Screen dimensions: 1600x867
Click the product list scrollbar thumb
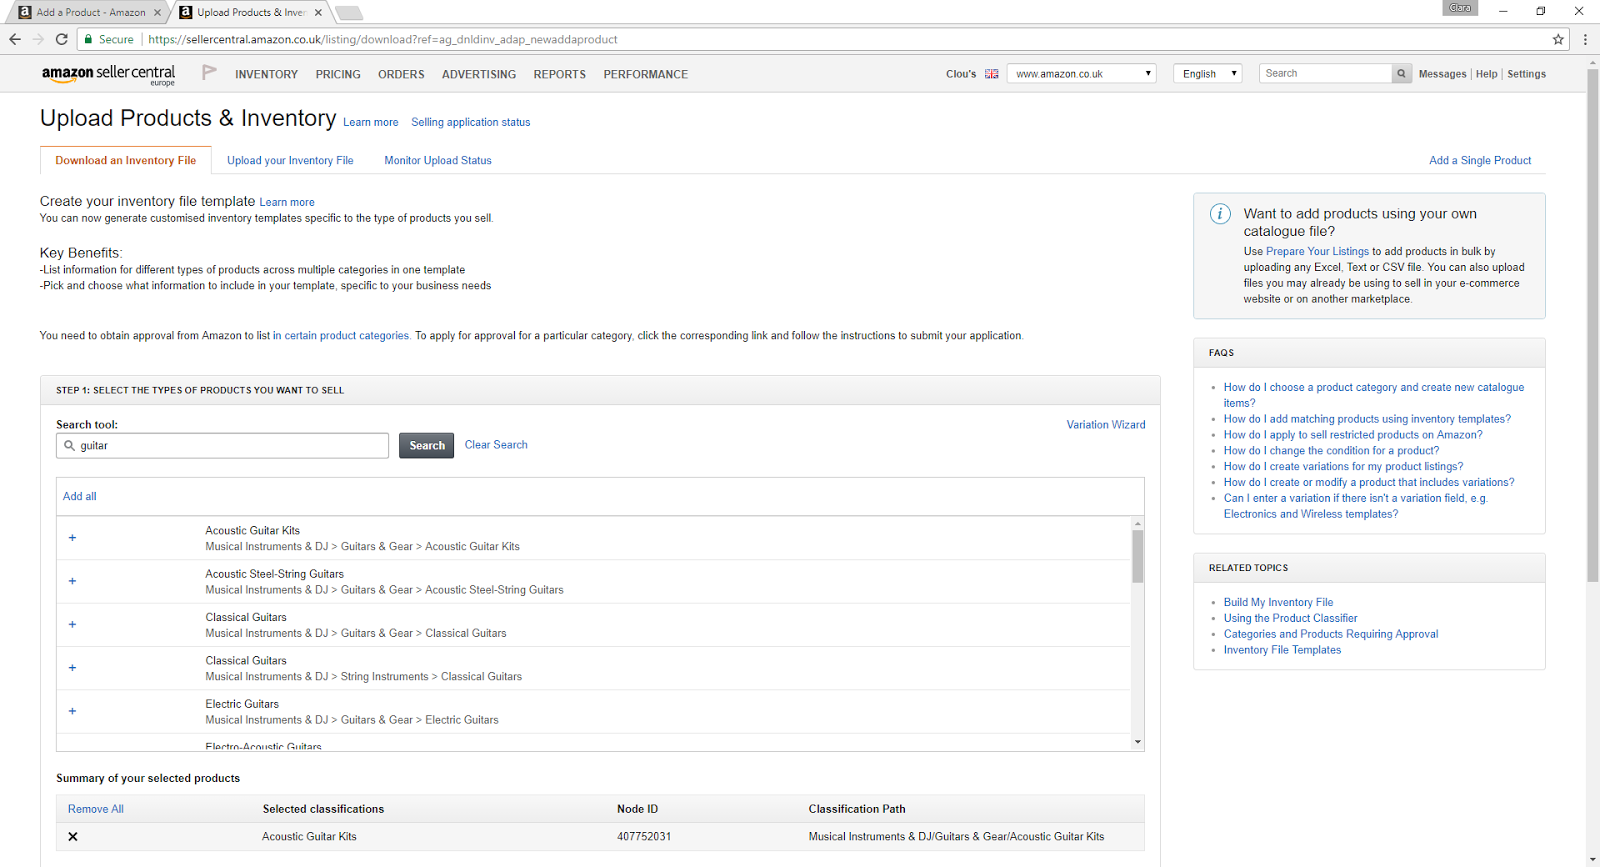point(1137,556)
